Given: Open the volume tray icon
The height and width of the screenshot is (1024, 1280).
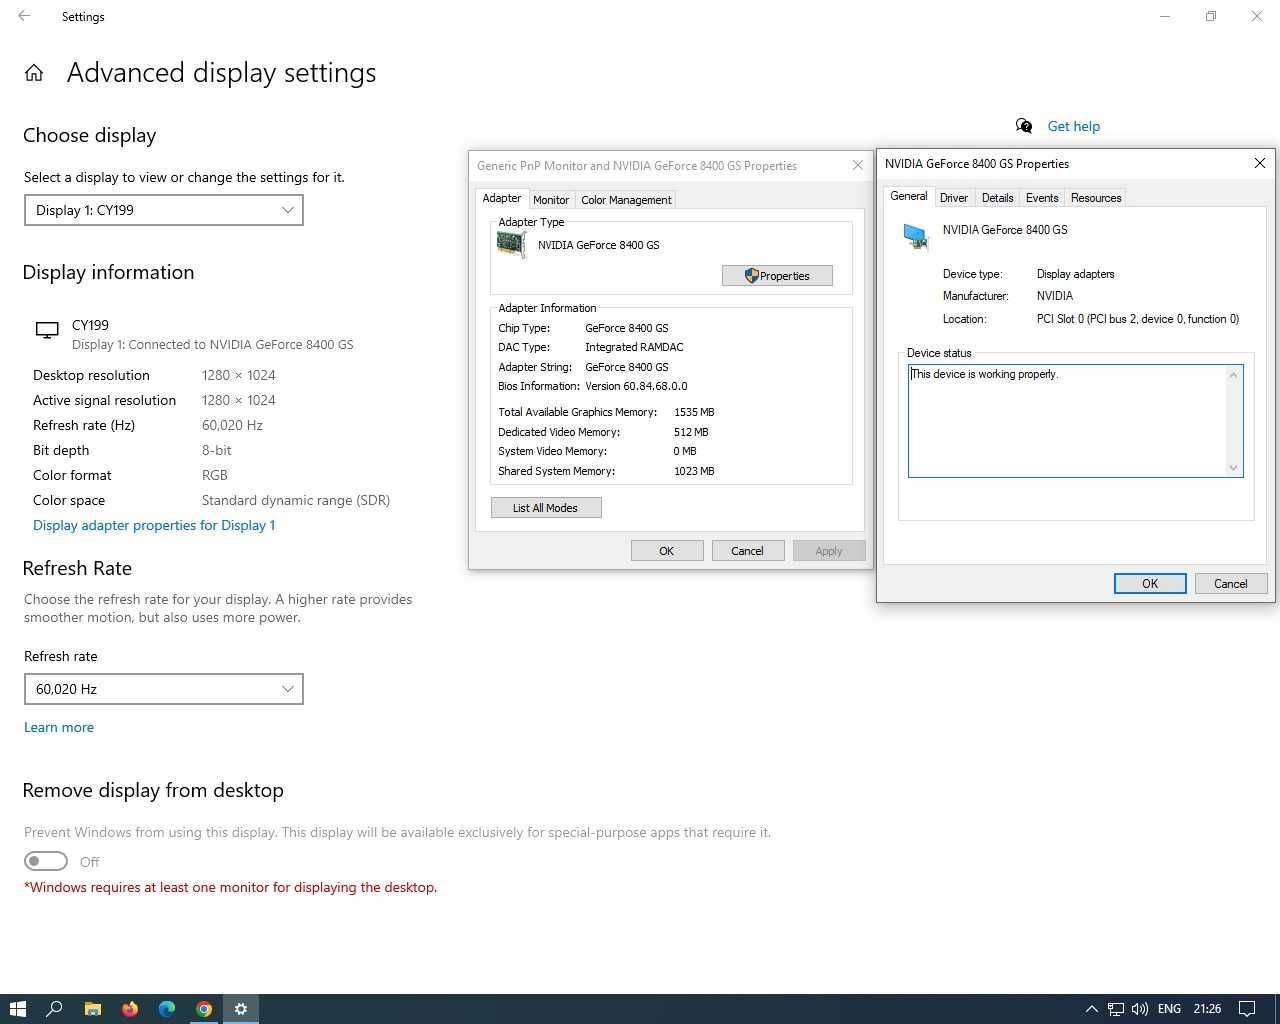Looking at the screenshot, I should click(1140, 1009).
